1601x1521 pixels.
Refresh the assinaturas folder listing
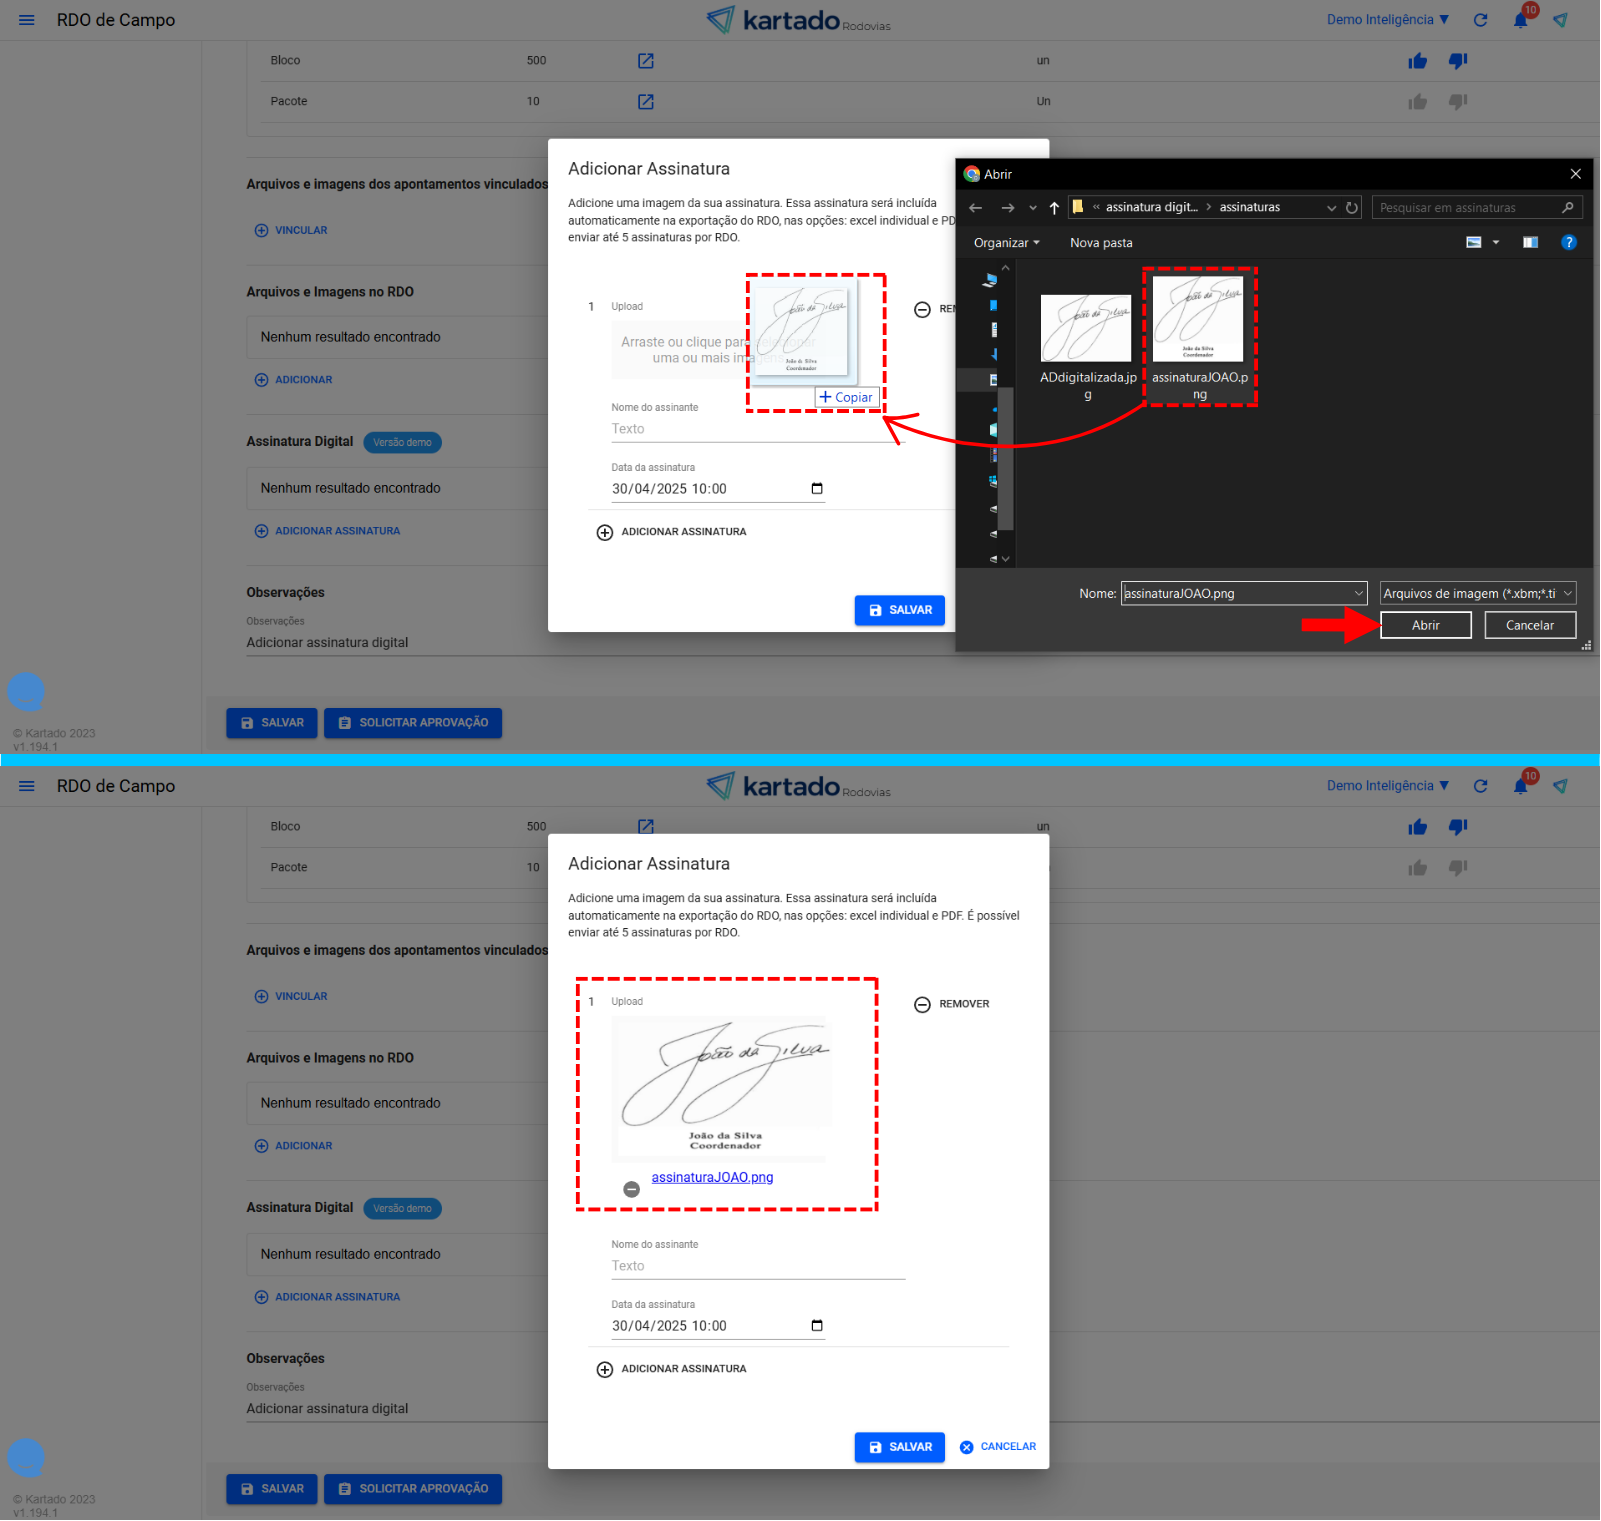click(1352, 208)
